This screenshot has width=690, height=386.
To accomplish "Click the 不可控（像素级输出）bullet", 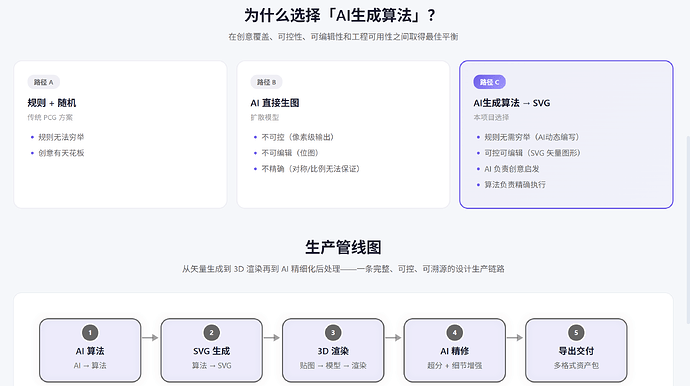I will coord(297,137).
